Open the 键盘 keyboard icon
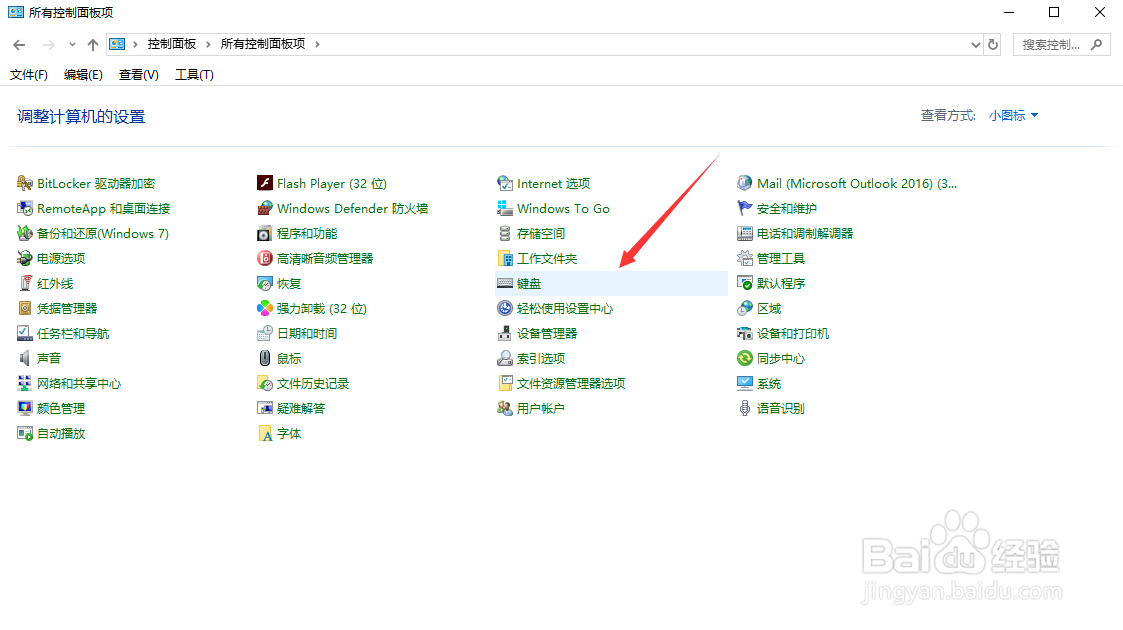This screenshot has width=1123, height=630. click(x=505, y=284)
